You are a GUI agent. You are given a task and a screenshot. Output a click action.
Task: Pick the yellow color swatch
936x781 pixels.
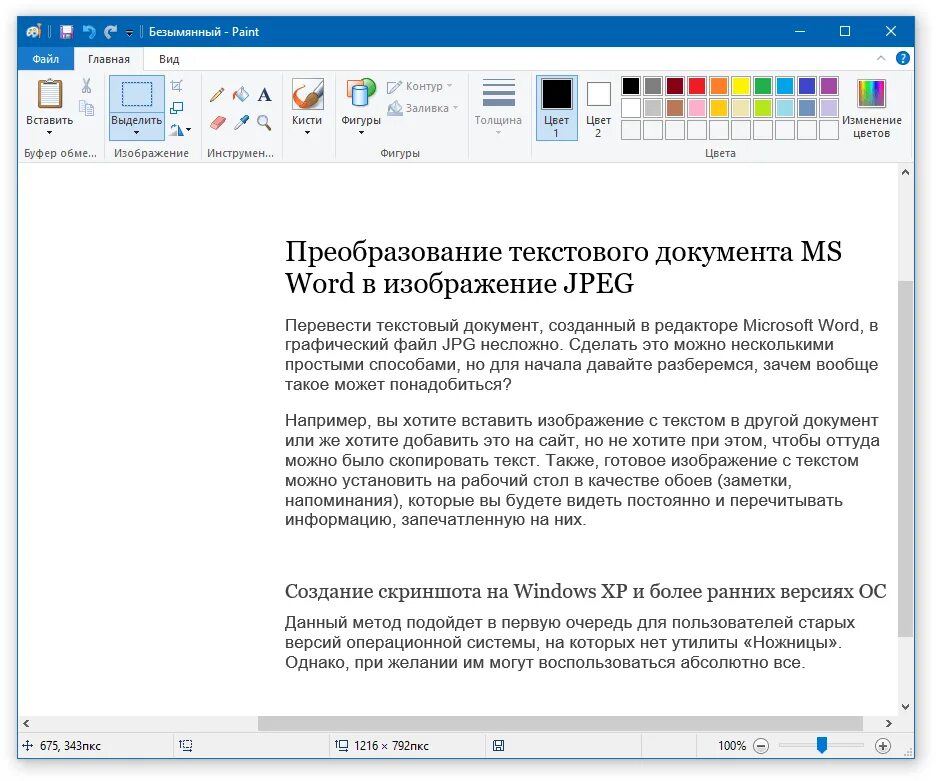click(741, 86)
